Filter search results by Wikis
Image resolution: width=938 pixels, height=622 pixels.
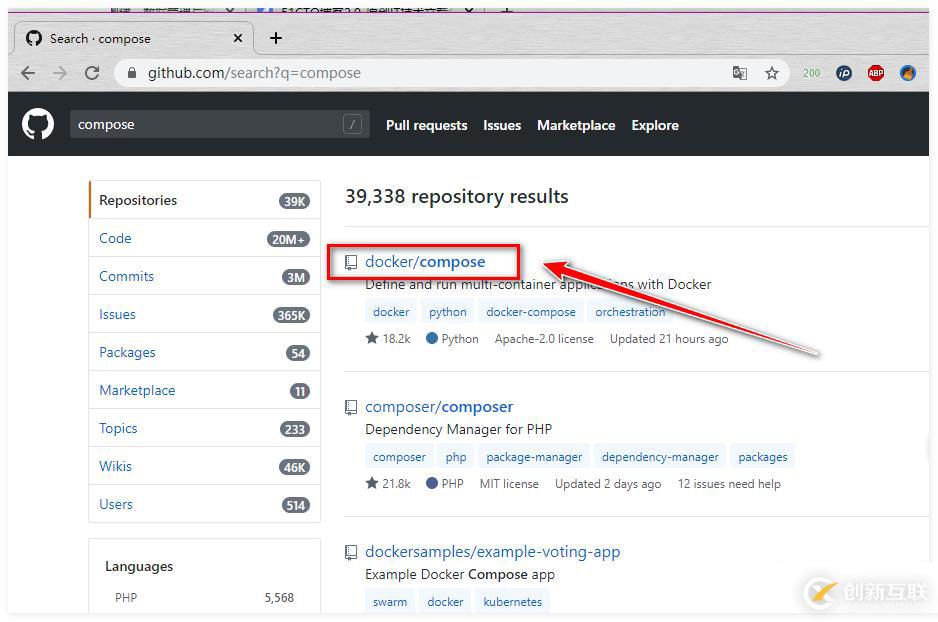205,466
